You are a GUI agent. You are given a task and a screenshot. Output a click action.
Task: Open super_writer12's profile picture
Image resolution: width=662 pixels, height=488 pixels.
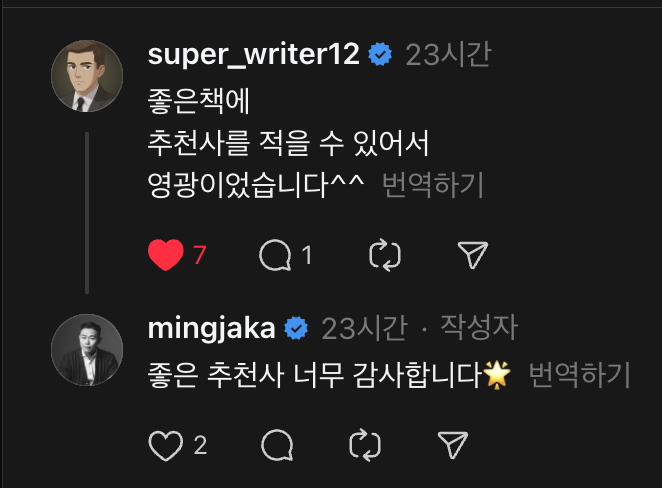[x=87, y=76]
